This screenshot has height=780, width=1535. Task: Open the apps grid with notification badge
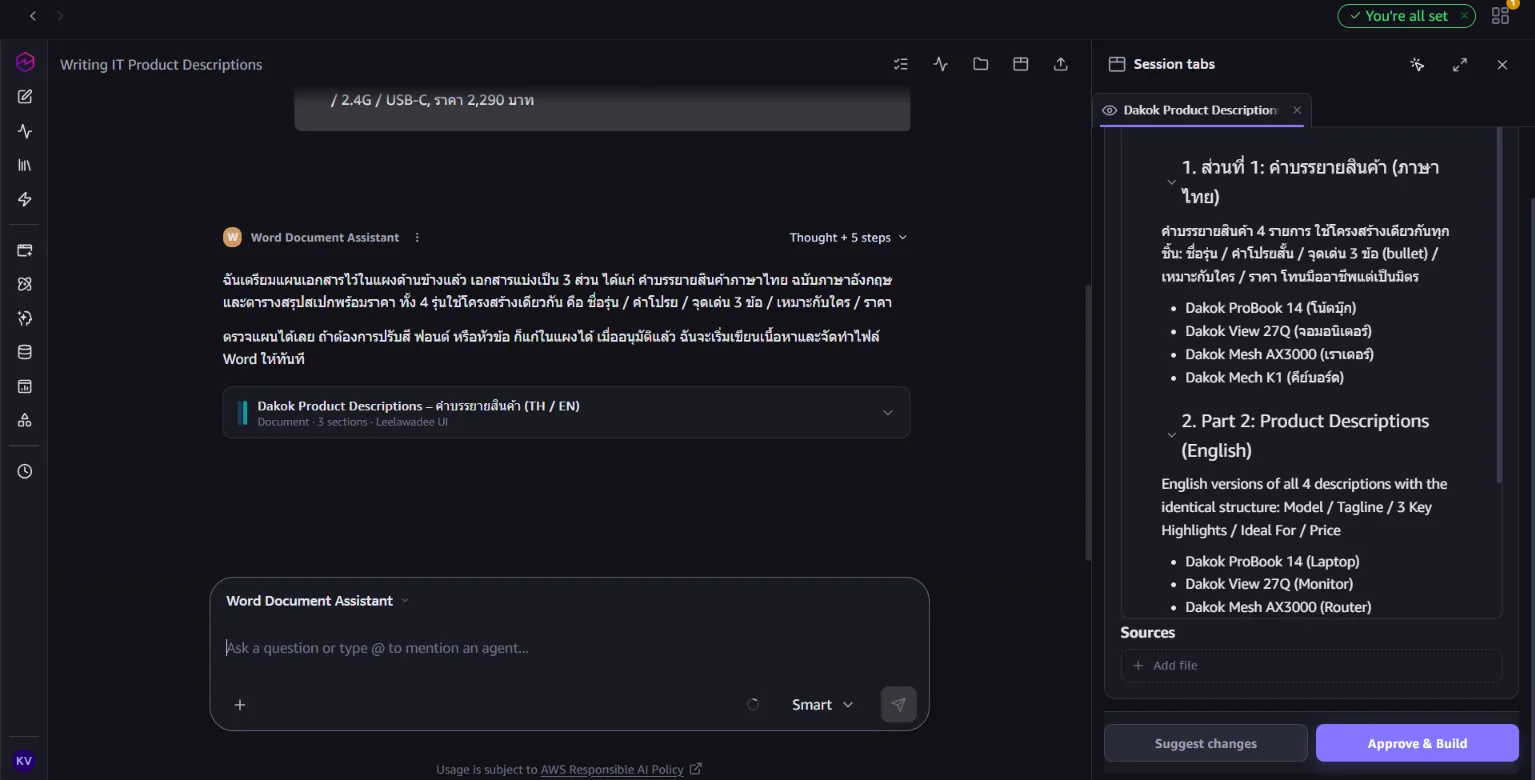pyautogui.click(x=1500, y=15)
